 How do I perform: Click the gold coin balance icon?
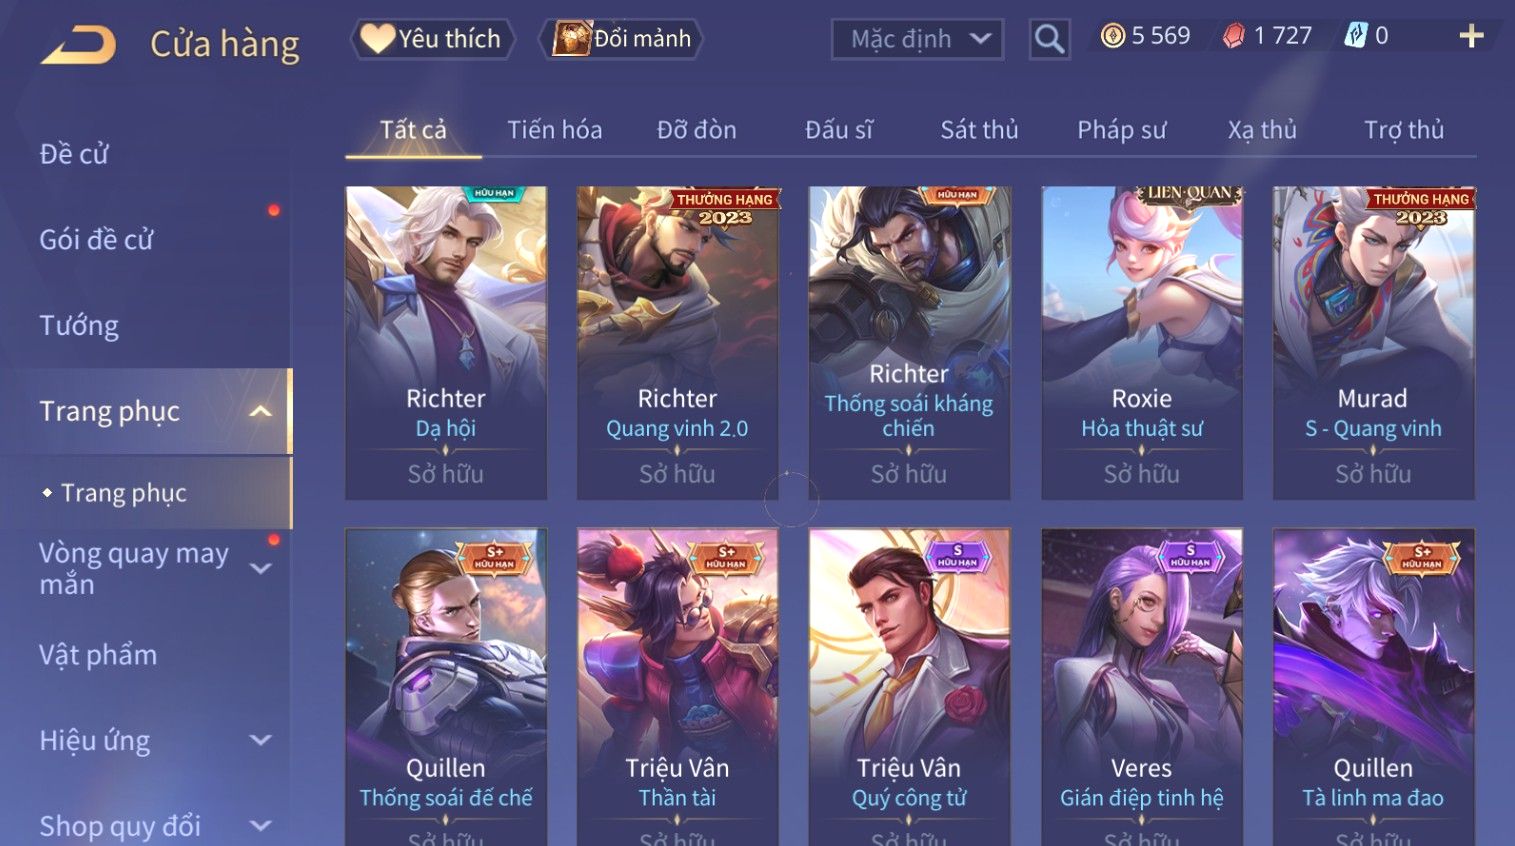pyautogui.click(x=1112, y=36)
